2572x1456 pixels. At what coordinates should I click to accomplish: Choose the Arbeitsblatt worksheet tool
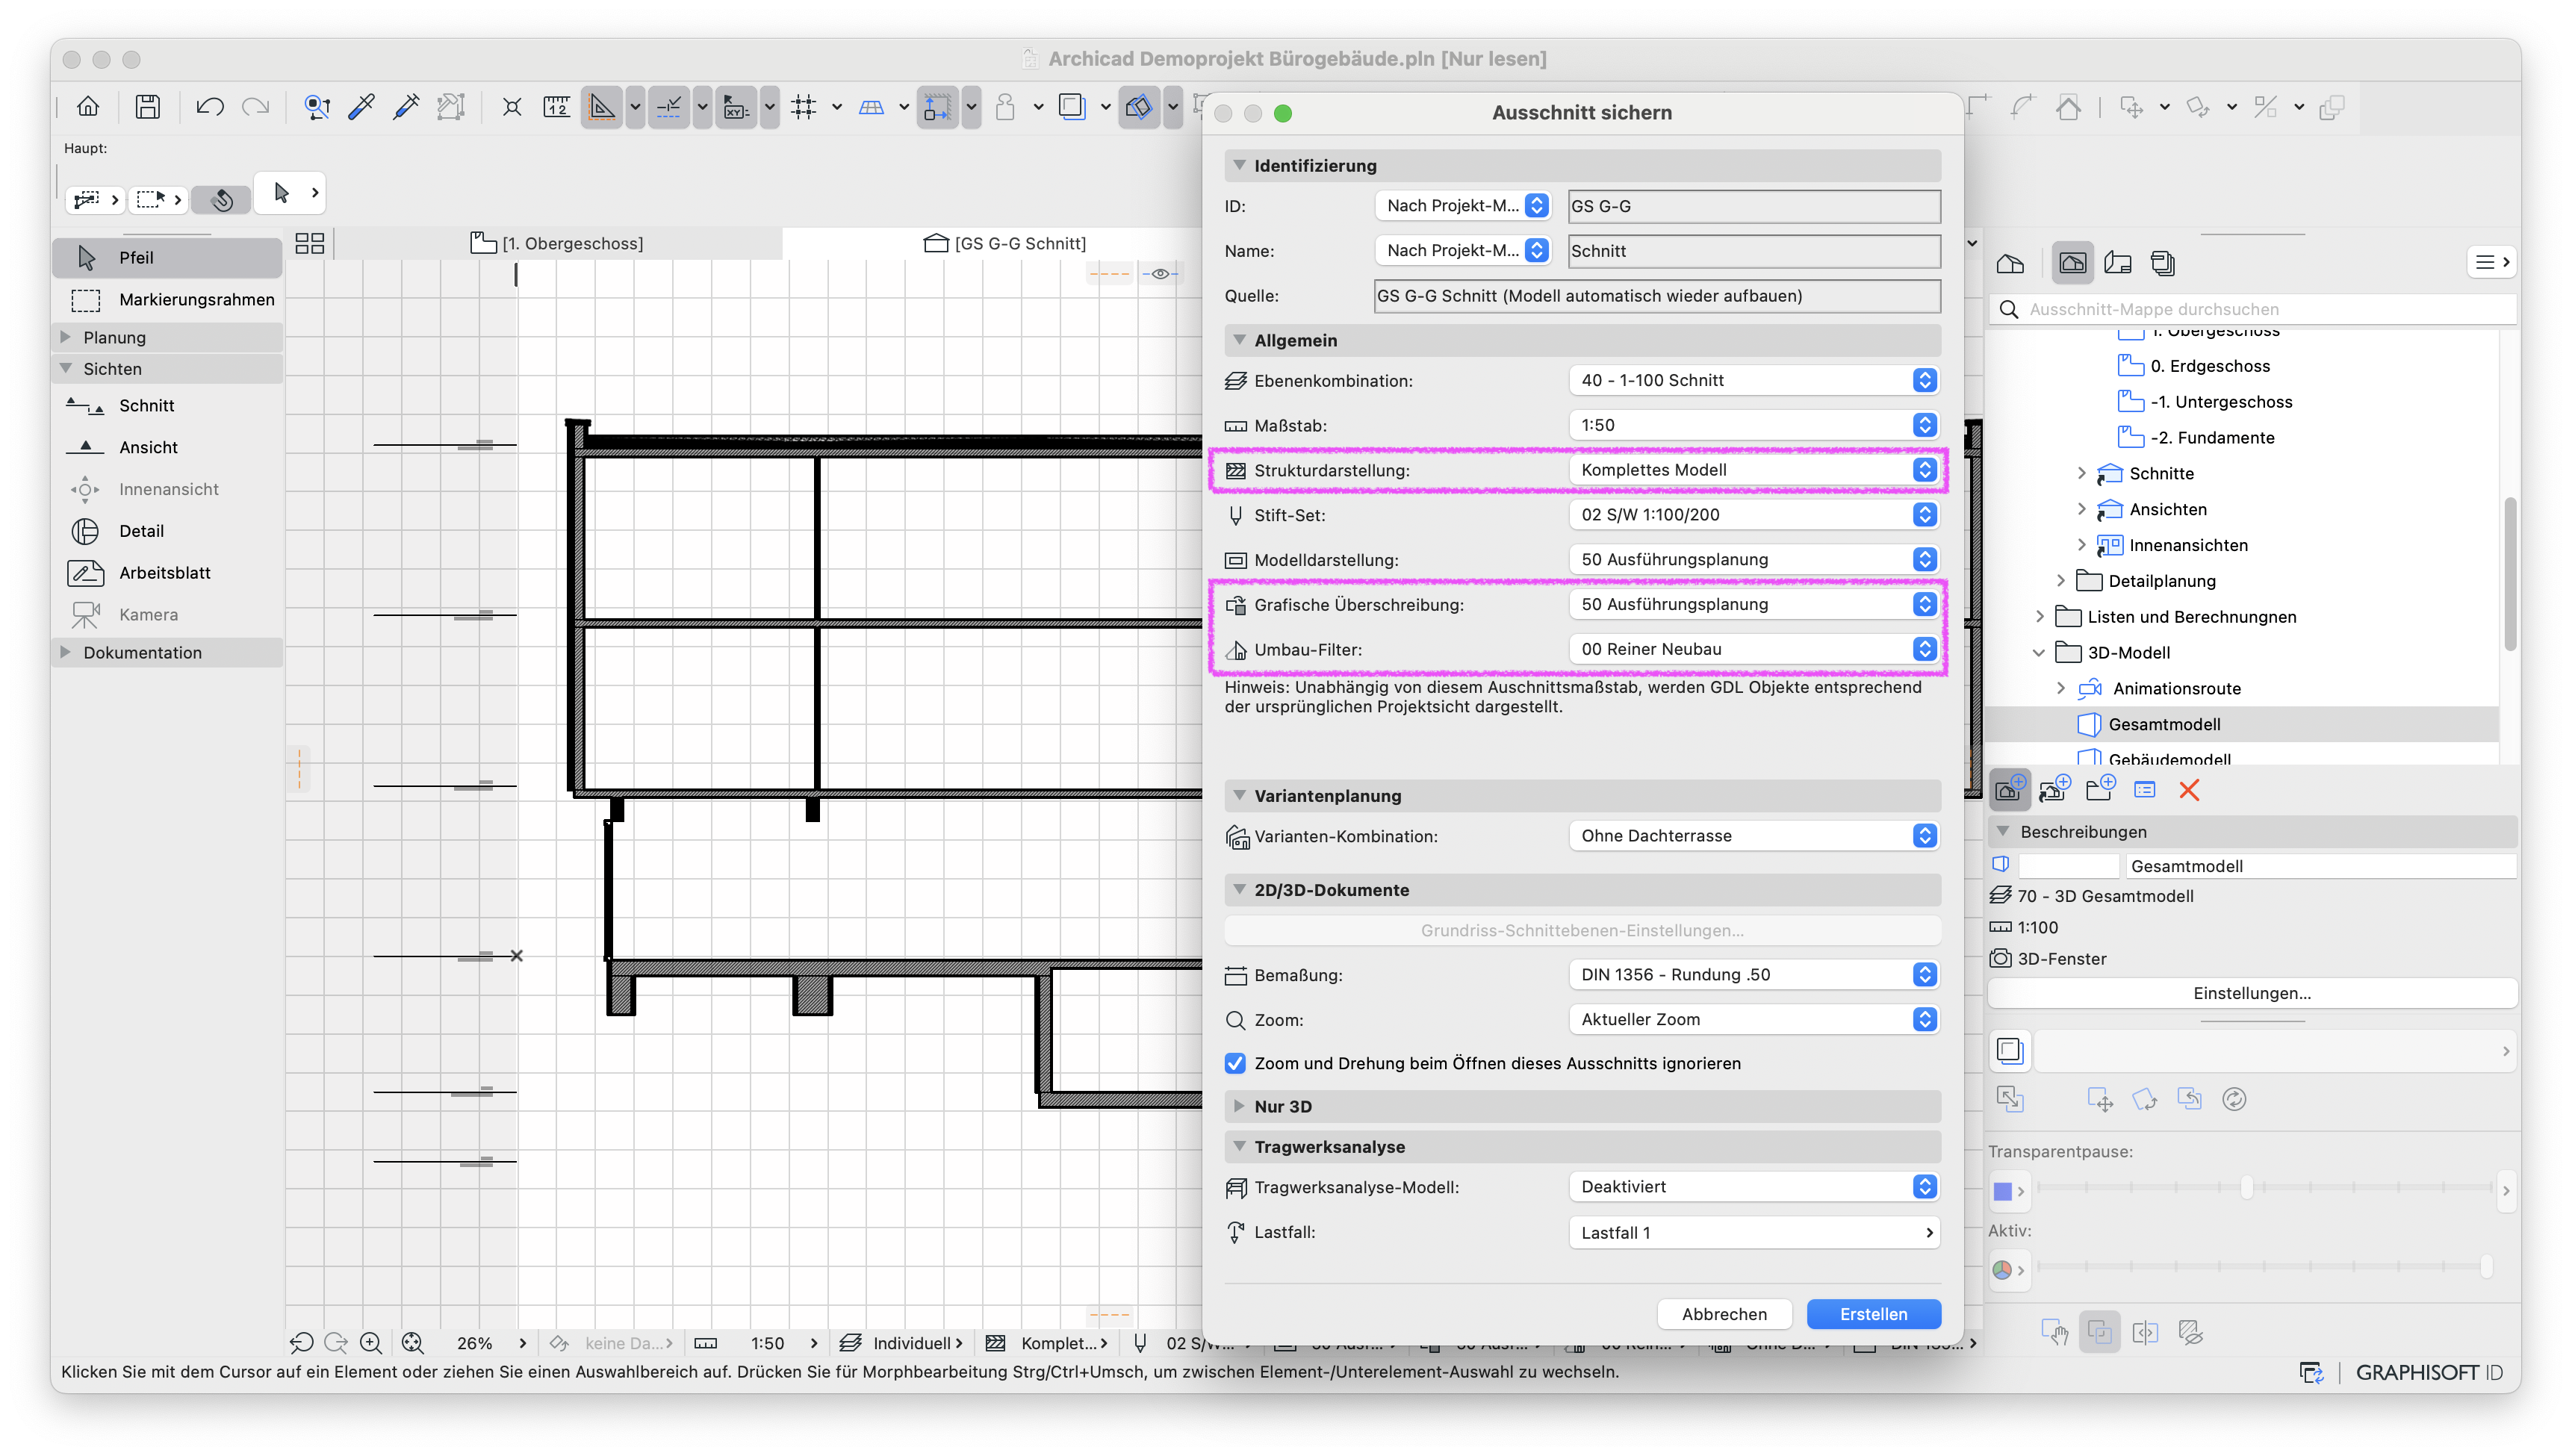(167, 573)
